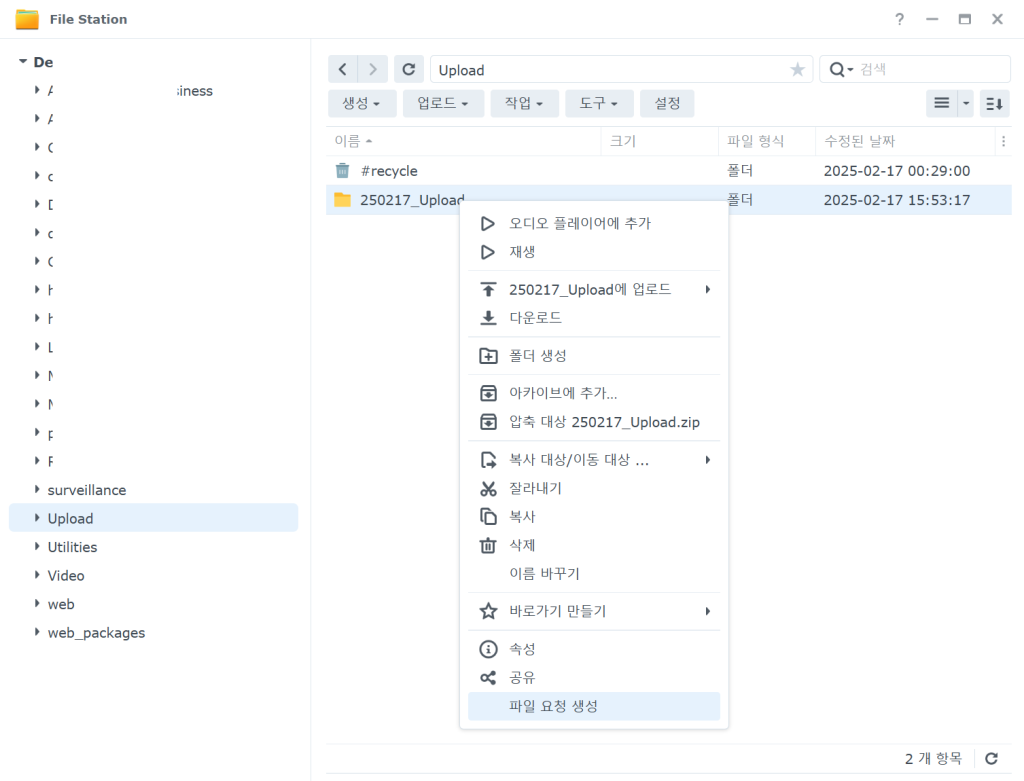
Task: Open the 생성 dropdown button
Action: 362,103
